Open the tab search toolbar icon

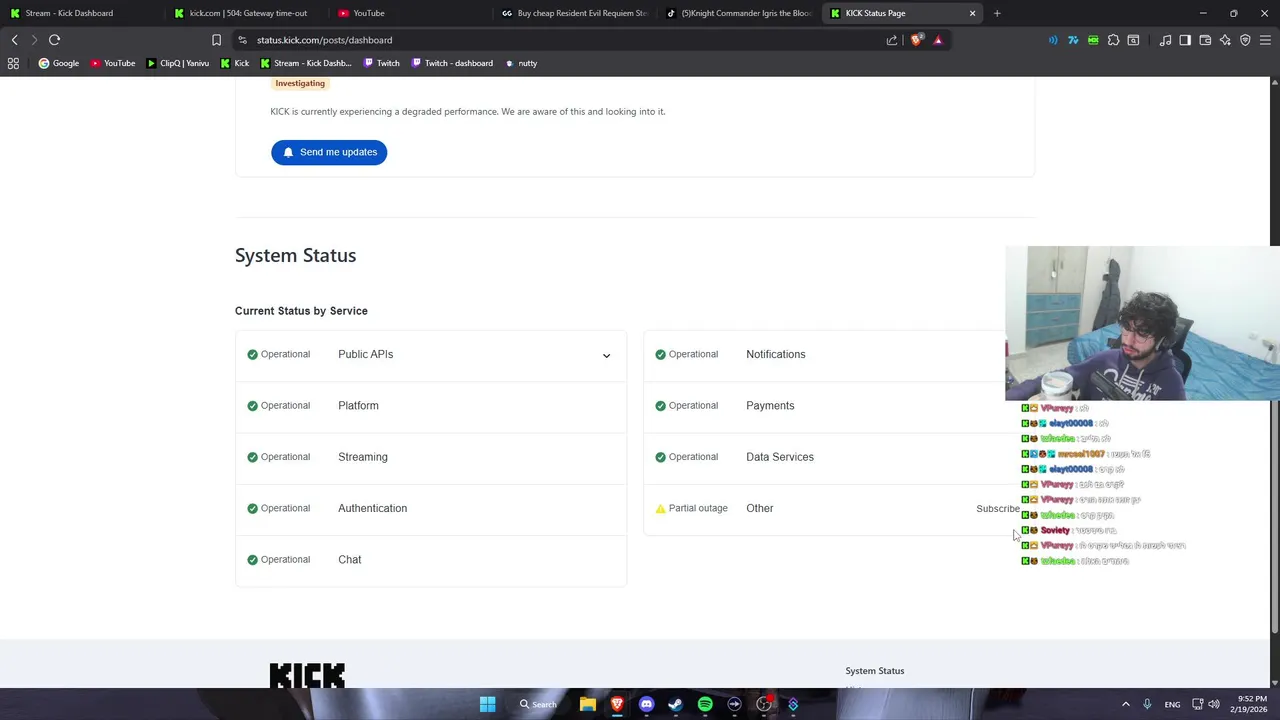pyautogui.click(x=1133, y=40)
